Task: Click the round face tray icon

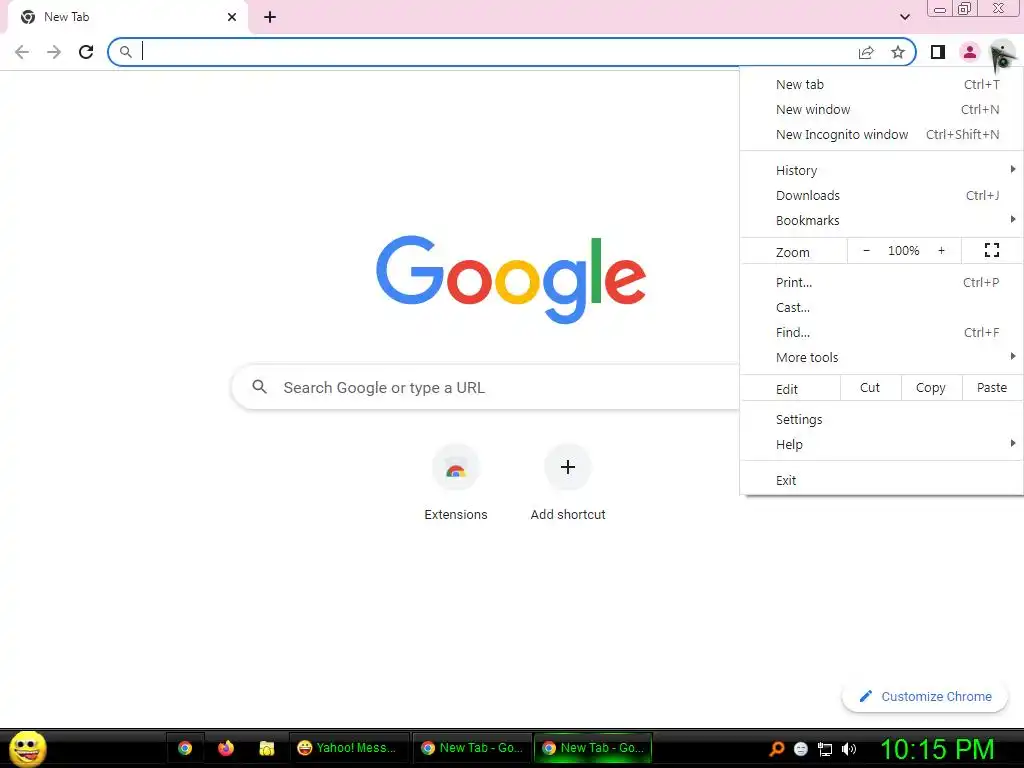Action: tap(801, 749)
